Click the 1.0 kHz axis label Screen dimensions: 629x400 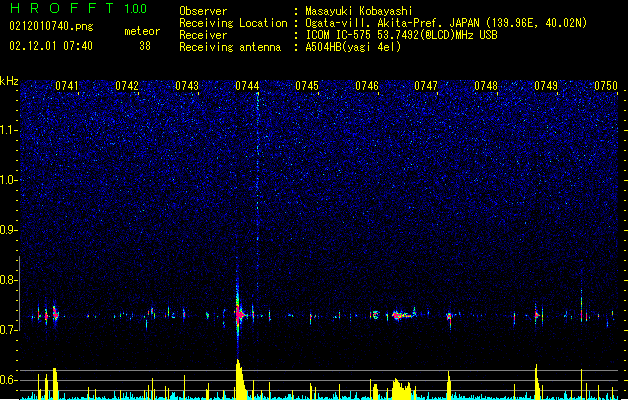8,180
